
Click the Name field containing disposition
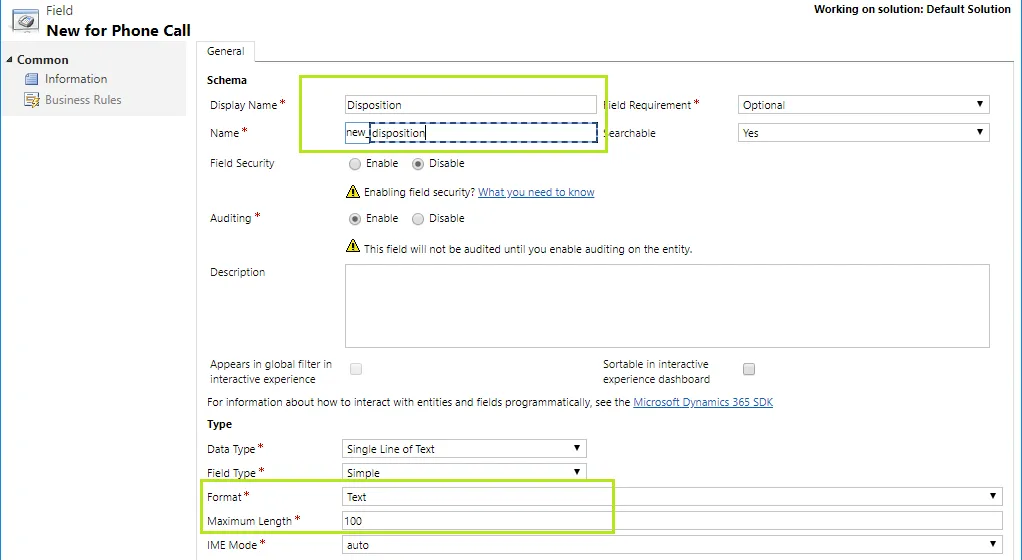(x=484, y=133)
